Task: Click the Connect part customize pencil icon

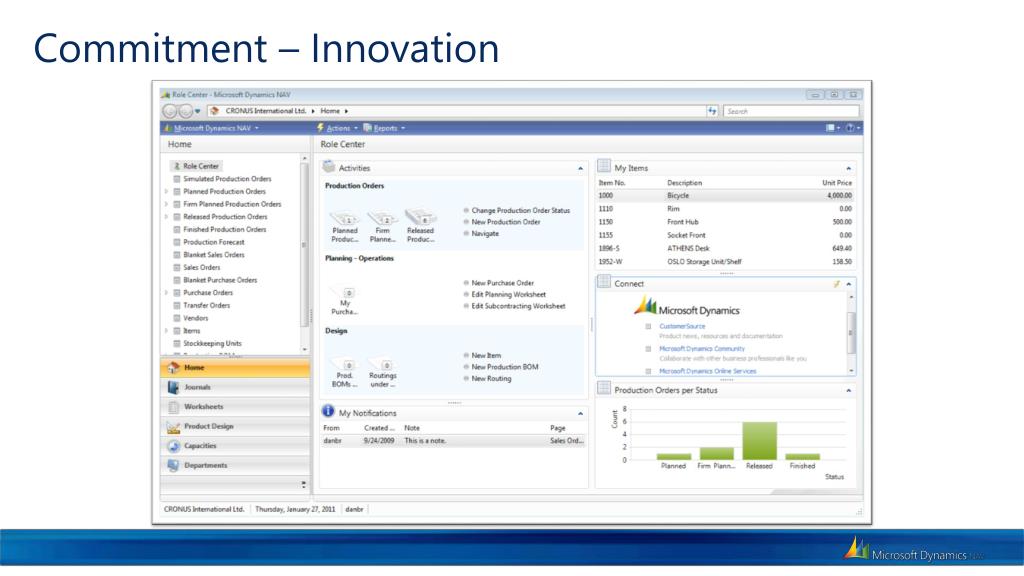Action: pyautogui.click(x=836, y=284)
